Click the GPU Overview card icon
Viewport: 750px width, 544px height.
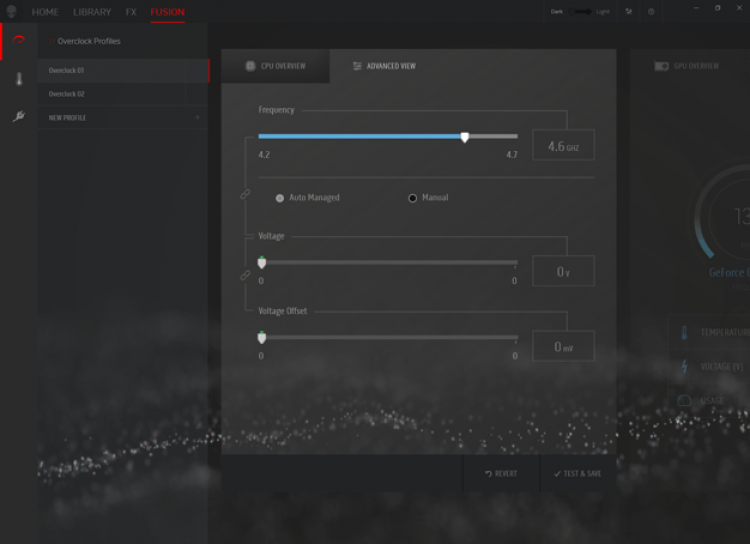pyautogui.click(x=661, y=66)
